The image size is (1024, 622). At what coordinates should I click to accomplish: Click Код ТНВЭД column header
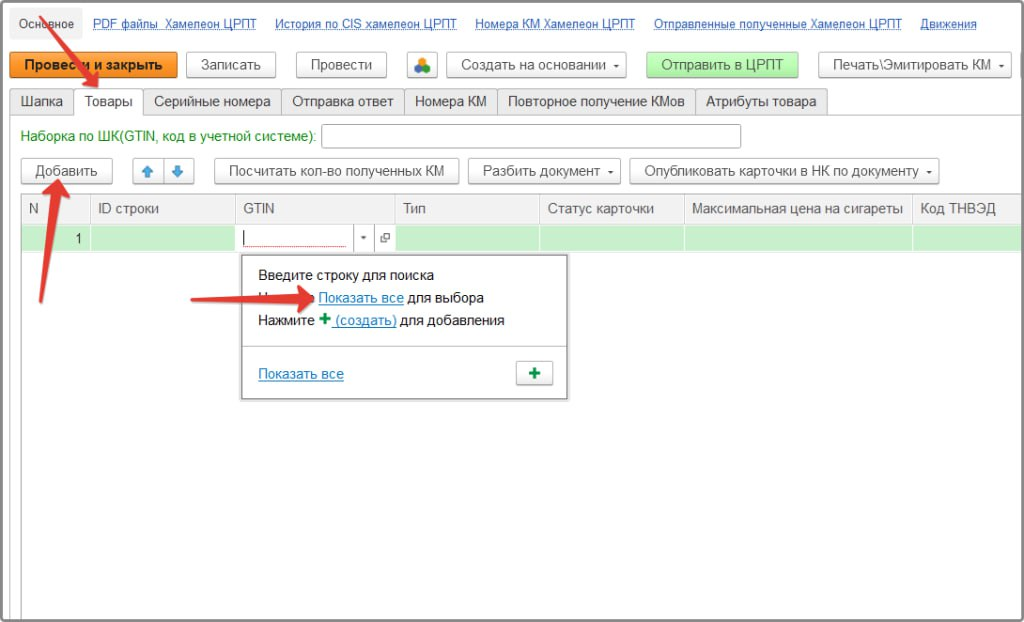tap(967, 209)
